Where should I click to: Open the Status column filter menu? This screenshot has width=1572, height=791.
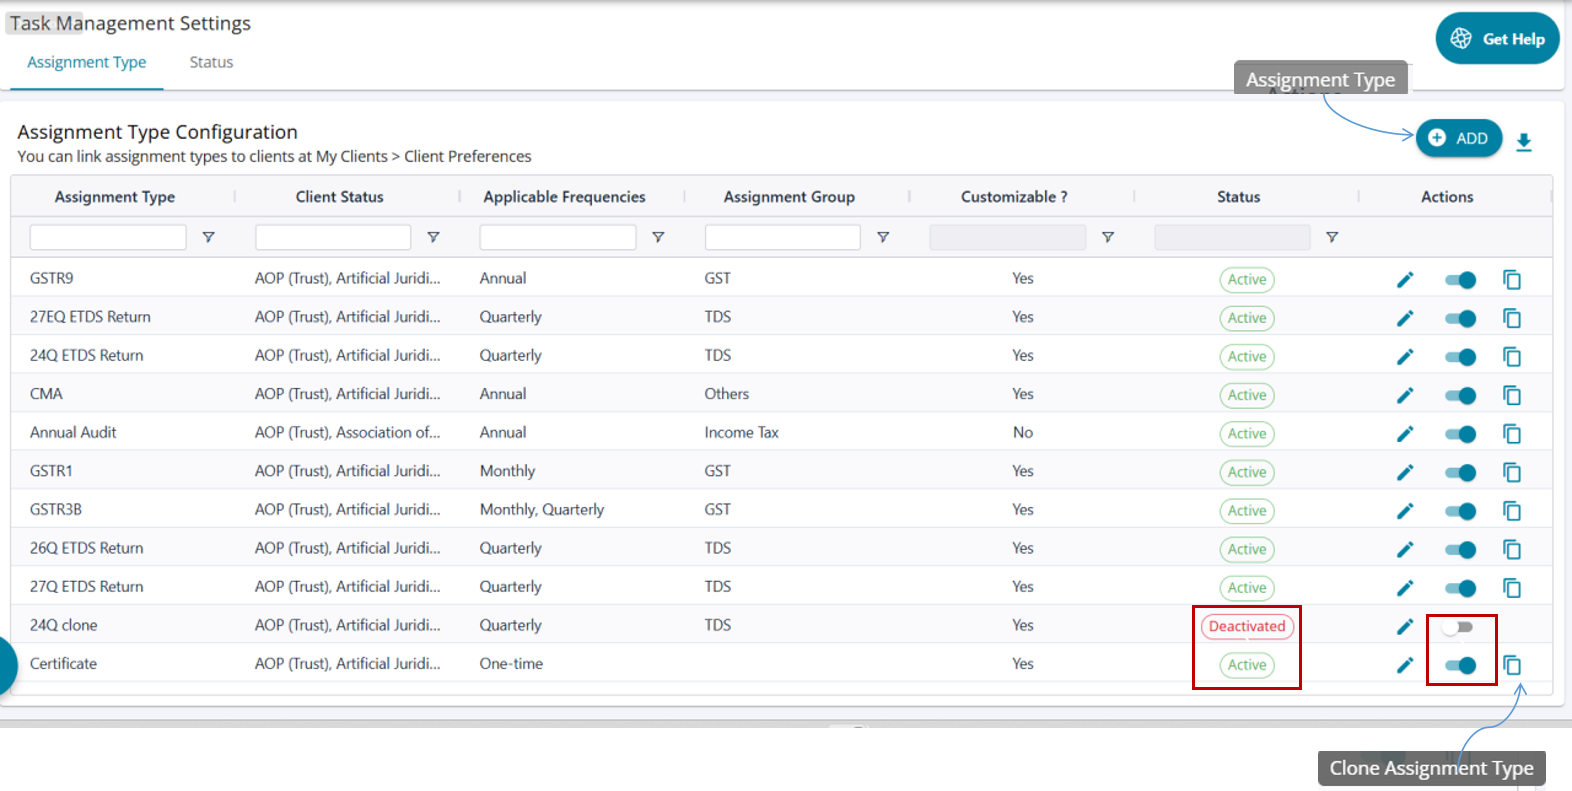(x=1332, y=237)
